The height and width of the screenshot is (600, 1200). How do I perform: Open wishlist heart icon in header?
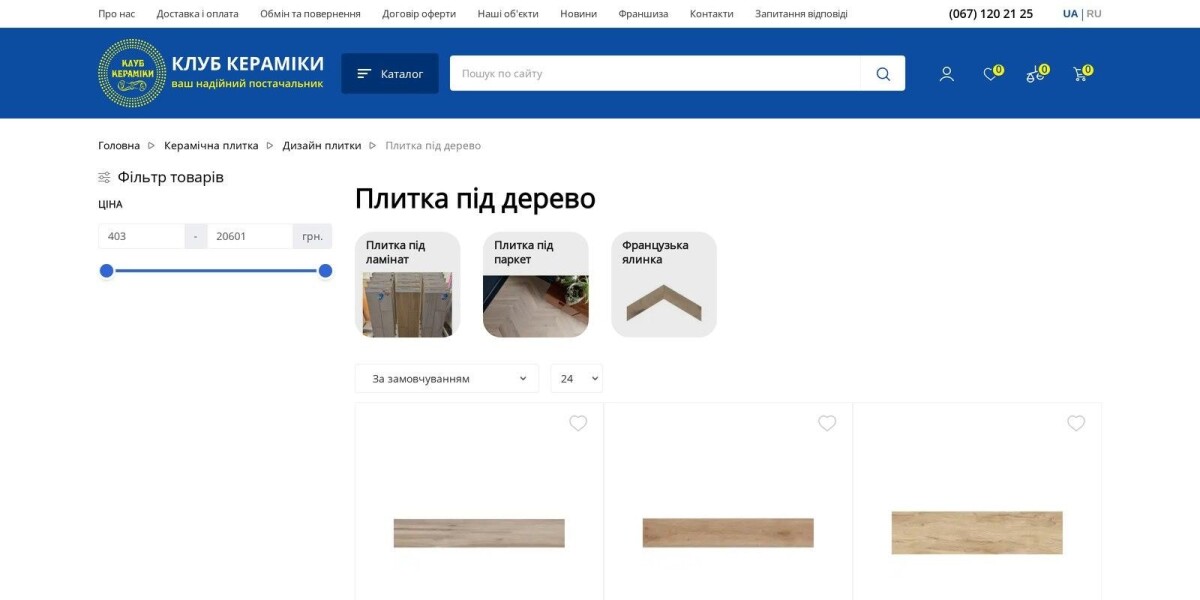pyautogui.click(x=991, y=74)
